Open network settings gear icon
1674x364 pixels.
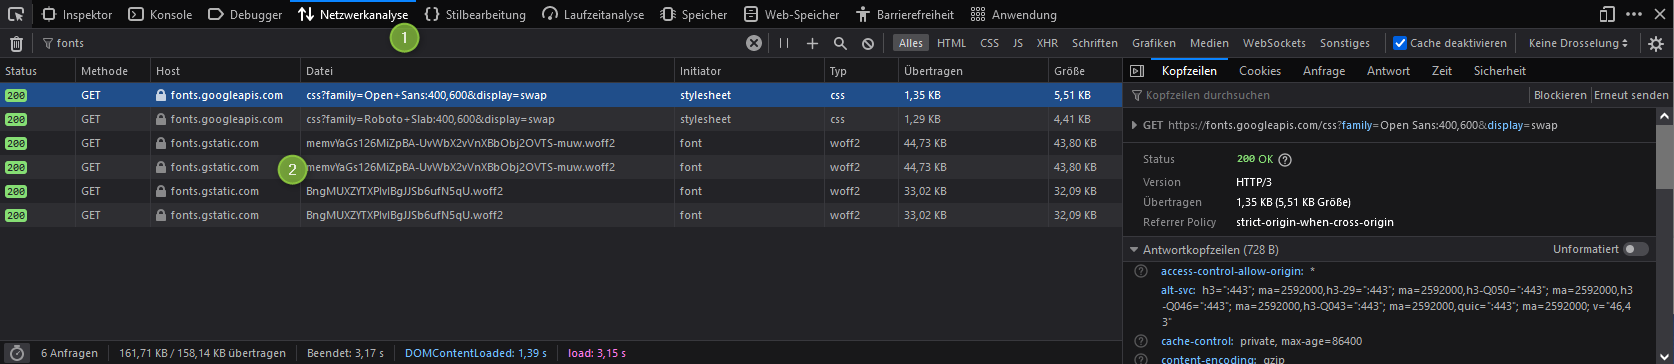[x=1656, y=43]
